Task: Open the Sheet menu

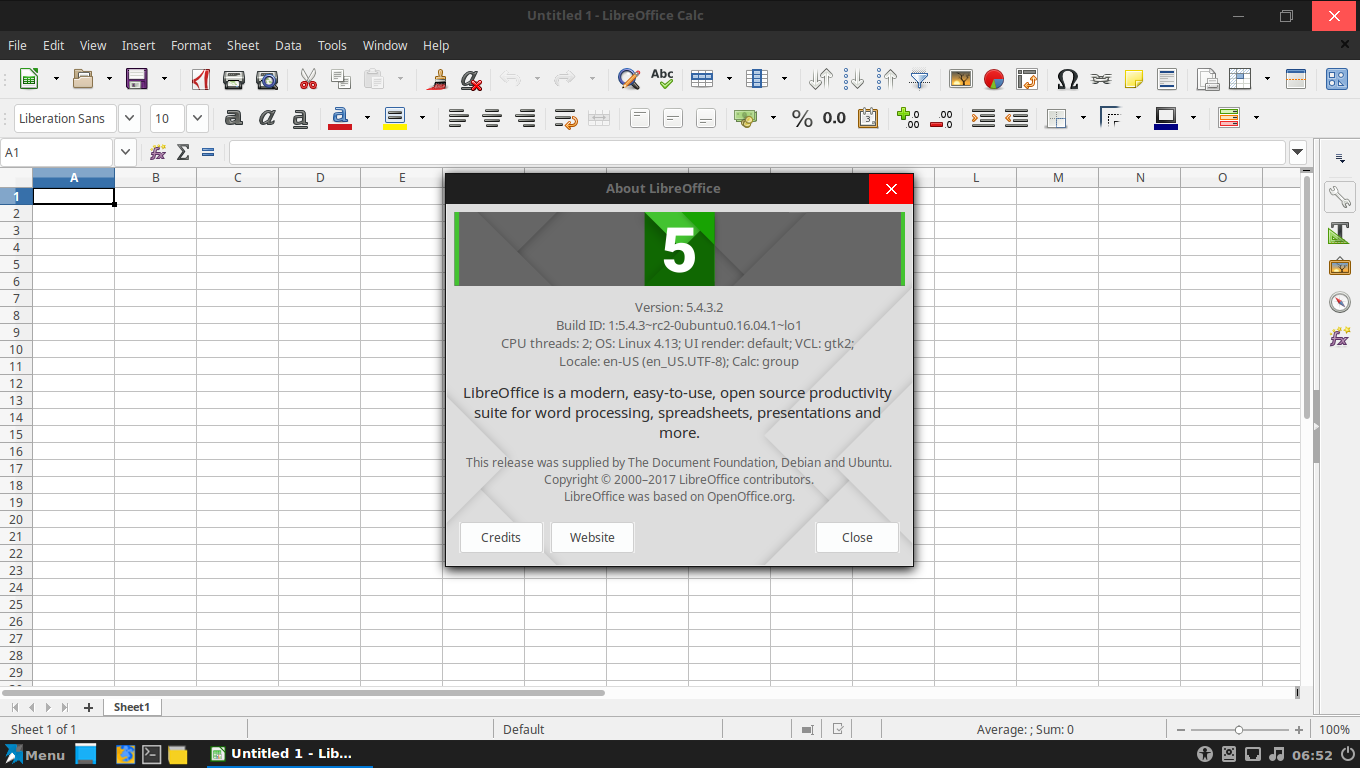Action: (243, 45)
